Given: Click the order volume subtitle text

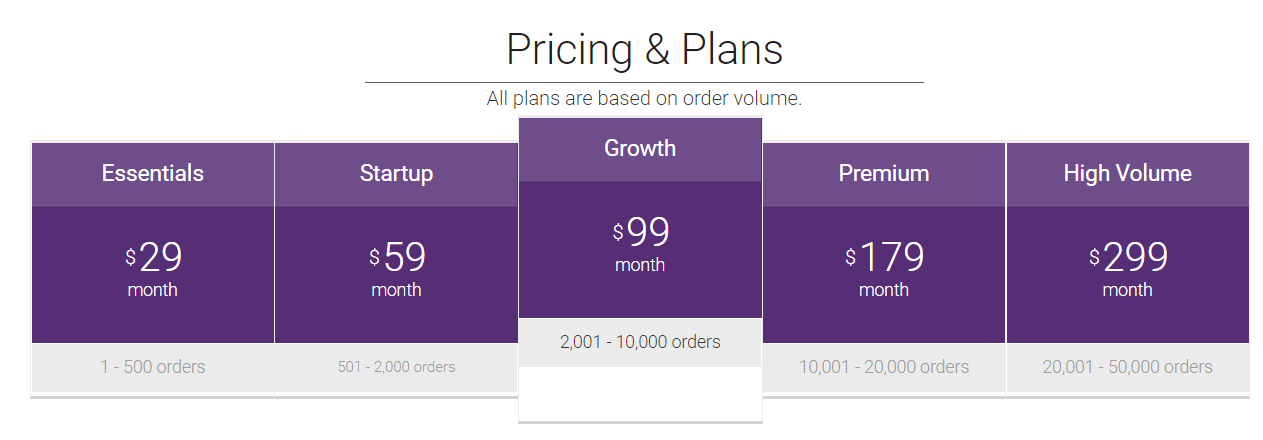Looking at the screenshot, I should tap(644, 99).
